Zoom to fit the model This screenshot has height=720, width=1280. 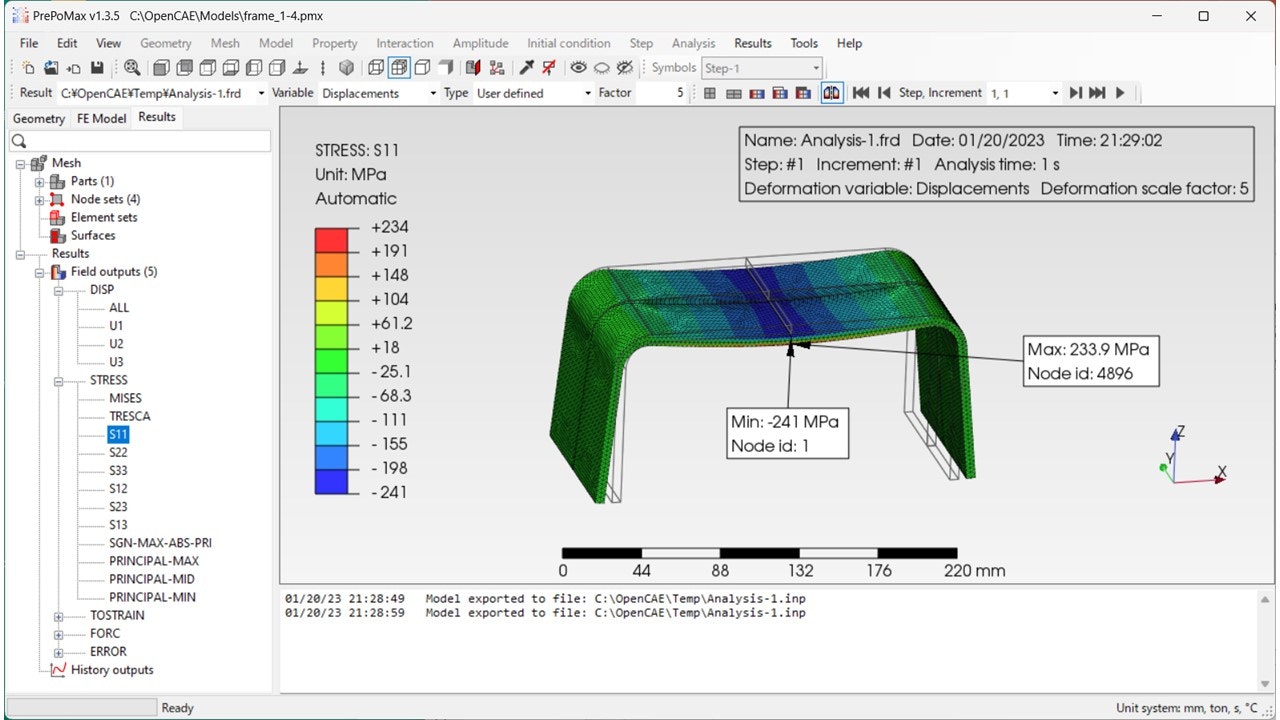pos(132,68)
